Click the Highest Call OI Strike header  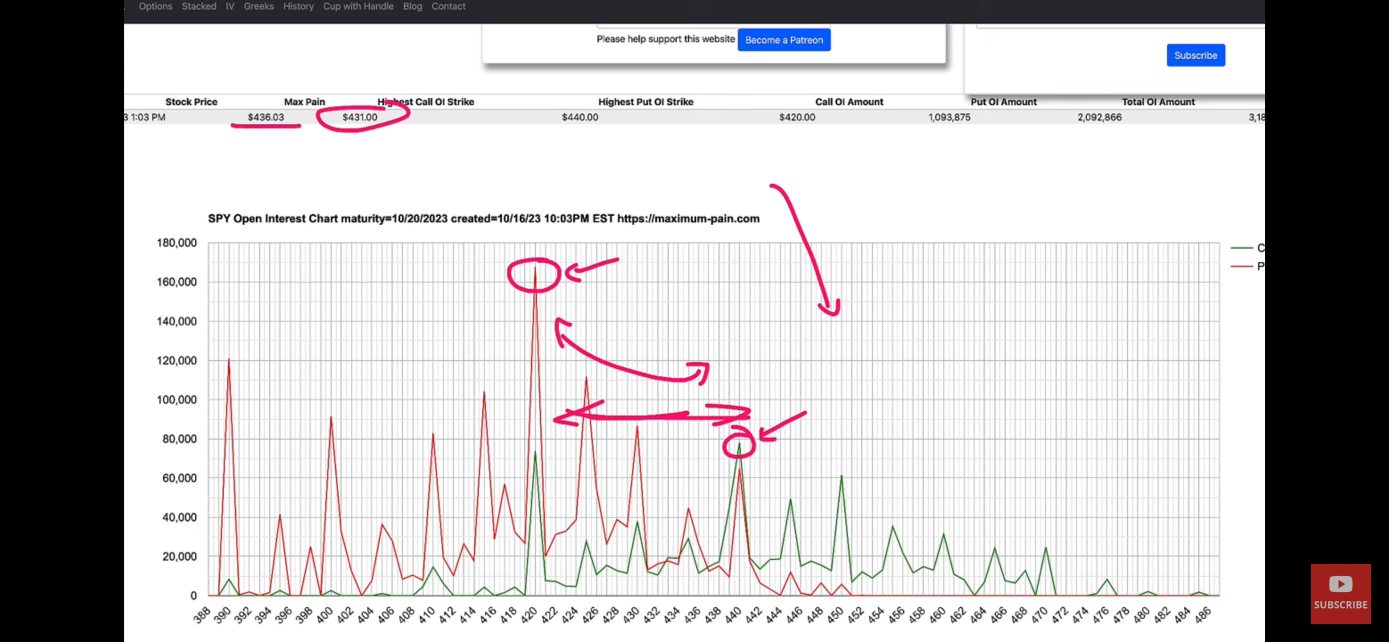426,102
